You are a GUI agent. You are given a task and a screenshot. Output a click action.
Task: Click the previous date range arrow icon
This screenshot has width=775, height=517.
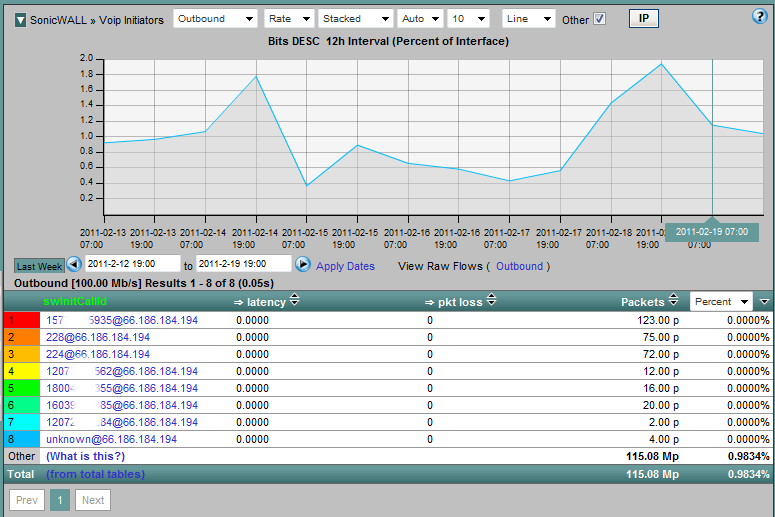74,265
